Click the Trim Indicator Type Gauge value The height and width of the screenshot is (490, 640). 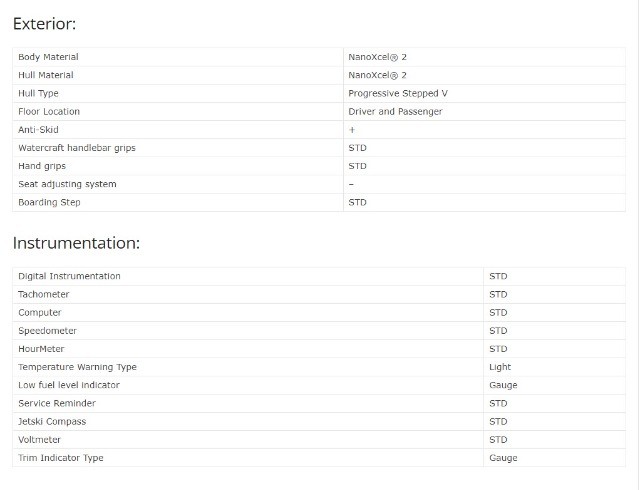point(503,458)
